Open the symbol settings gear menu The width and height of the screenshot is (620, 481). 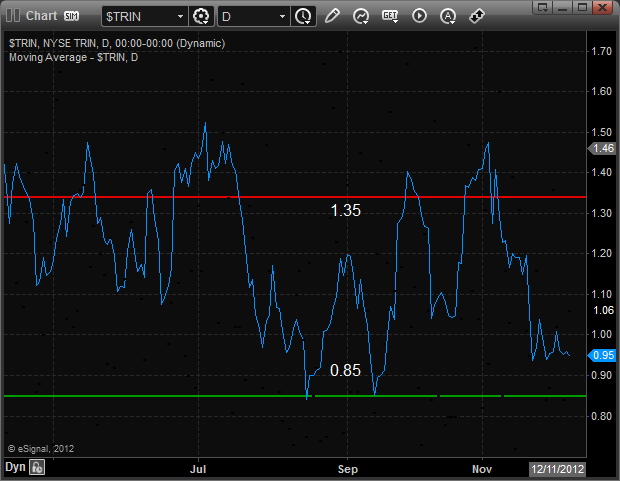(201, 16)
